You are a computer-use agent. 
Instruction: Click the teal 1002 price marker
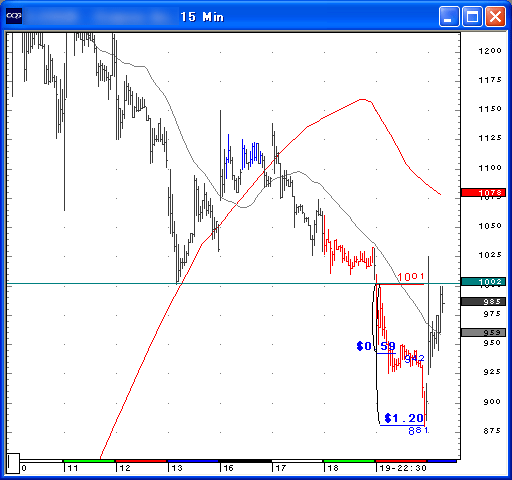click(484, 282)
